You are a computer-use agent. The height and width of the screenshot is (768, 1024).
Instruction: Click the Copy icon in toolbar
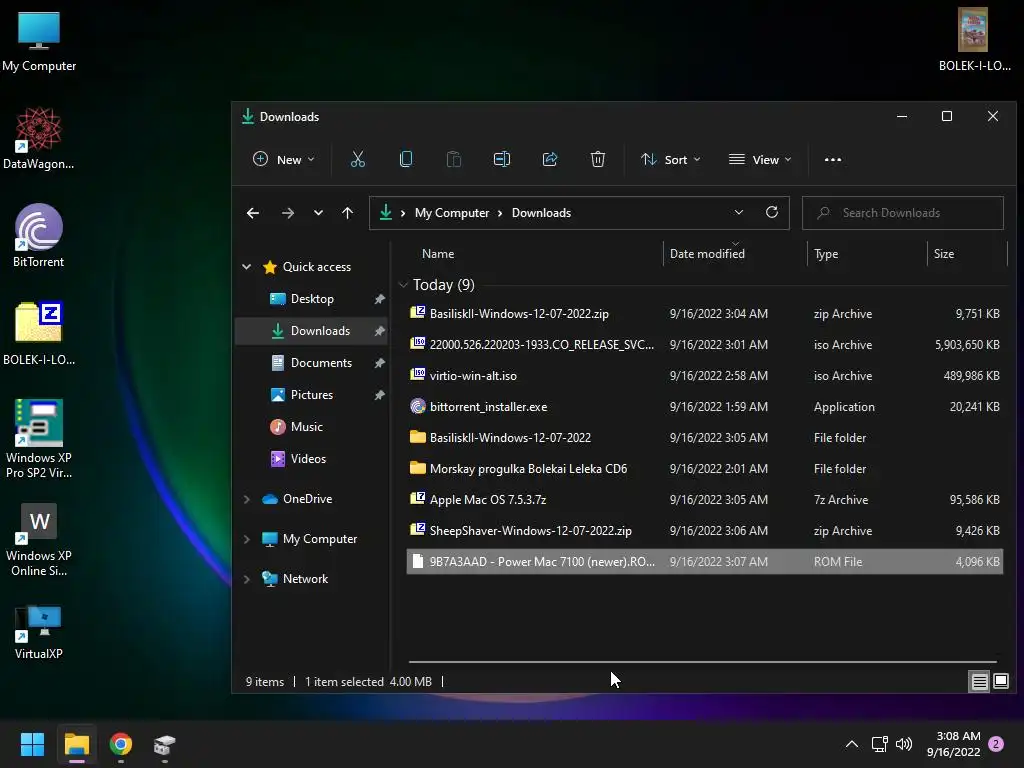(x=406, y=159)
